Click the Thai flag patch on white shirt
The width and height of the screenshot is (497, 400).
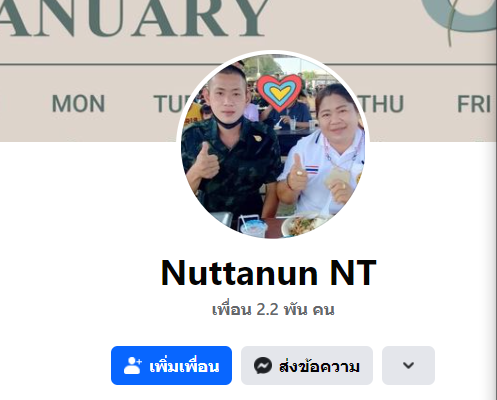point(312,170)
